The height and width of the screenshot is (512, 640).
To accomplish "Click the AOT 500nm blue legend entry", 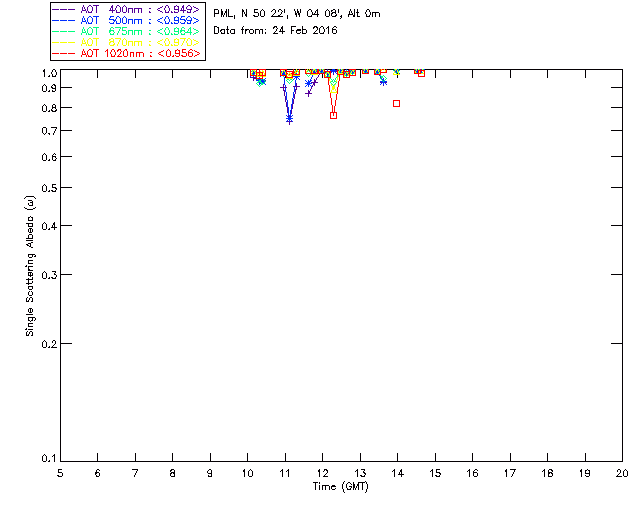I will [x=126, y=20].
